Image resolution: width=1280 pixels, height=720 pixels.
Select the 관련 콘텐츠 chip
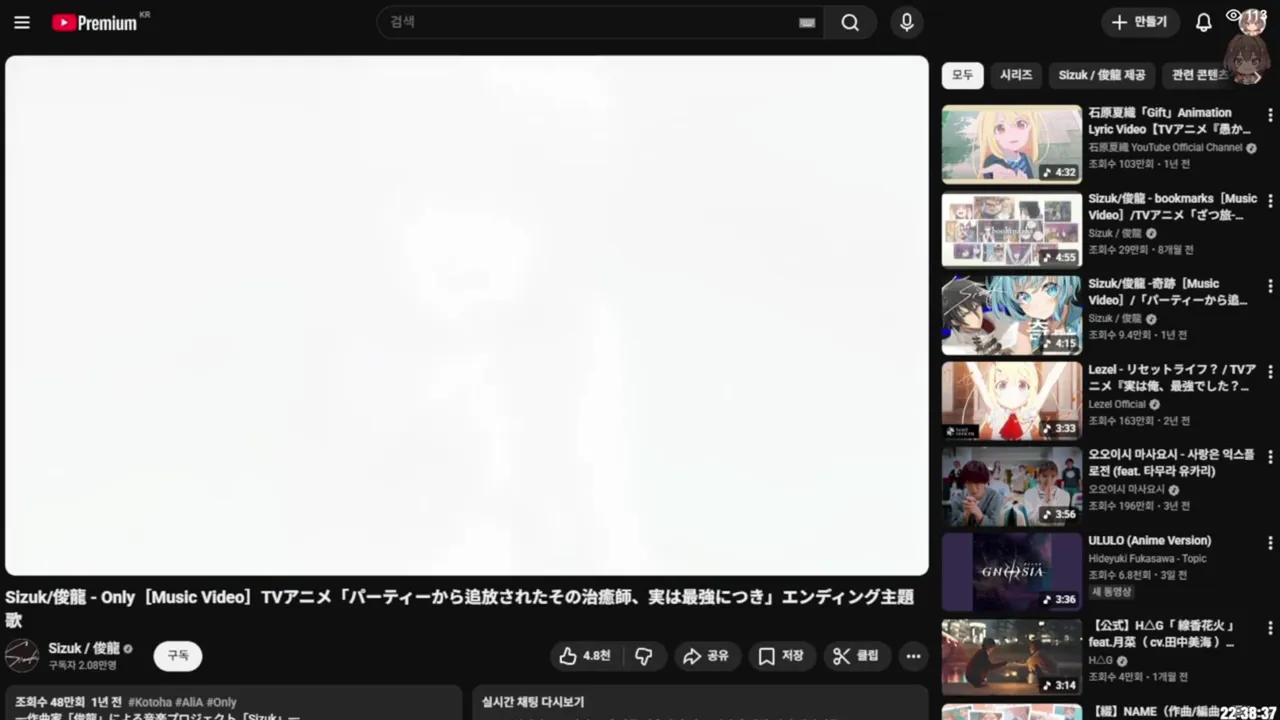(1199, 75)
